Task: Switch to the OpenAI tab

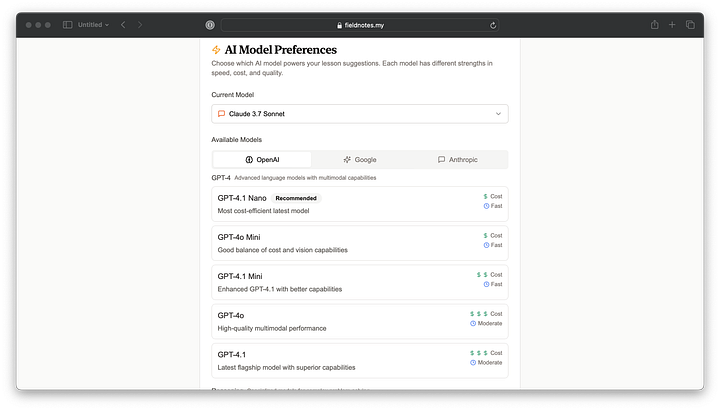Action: (262, 160)
